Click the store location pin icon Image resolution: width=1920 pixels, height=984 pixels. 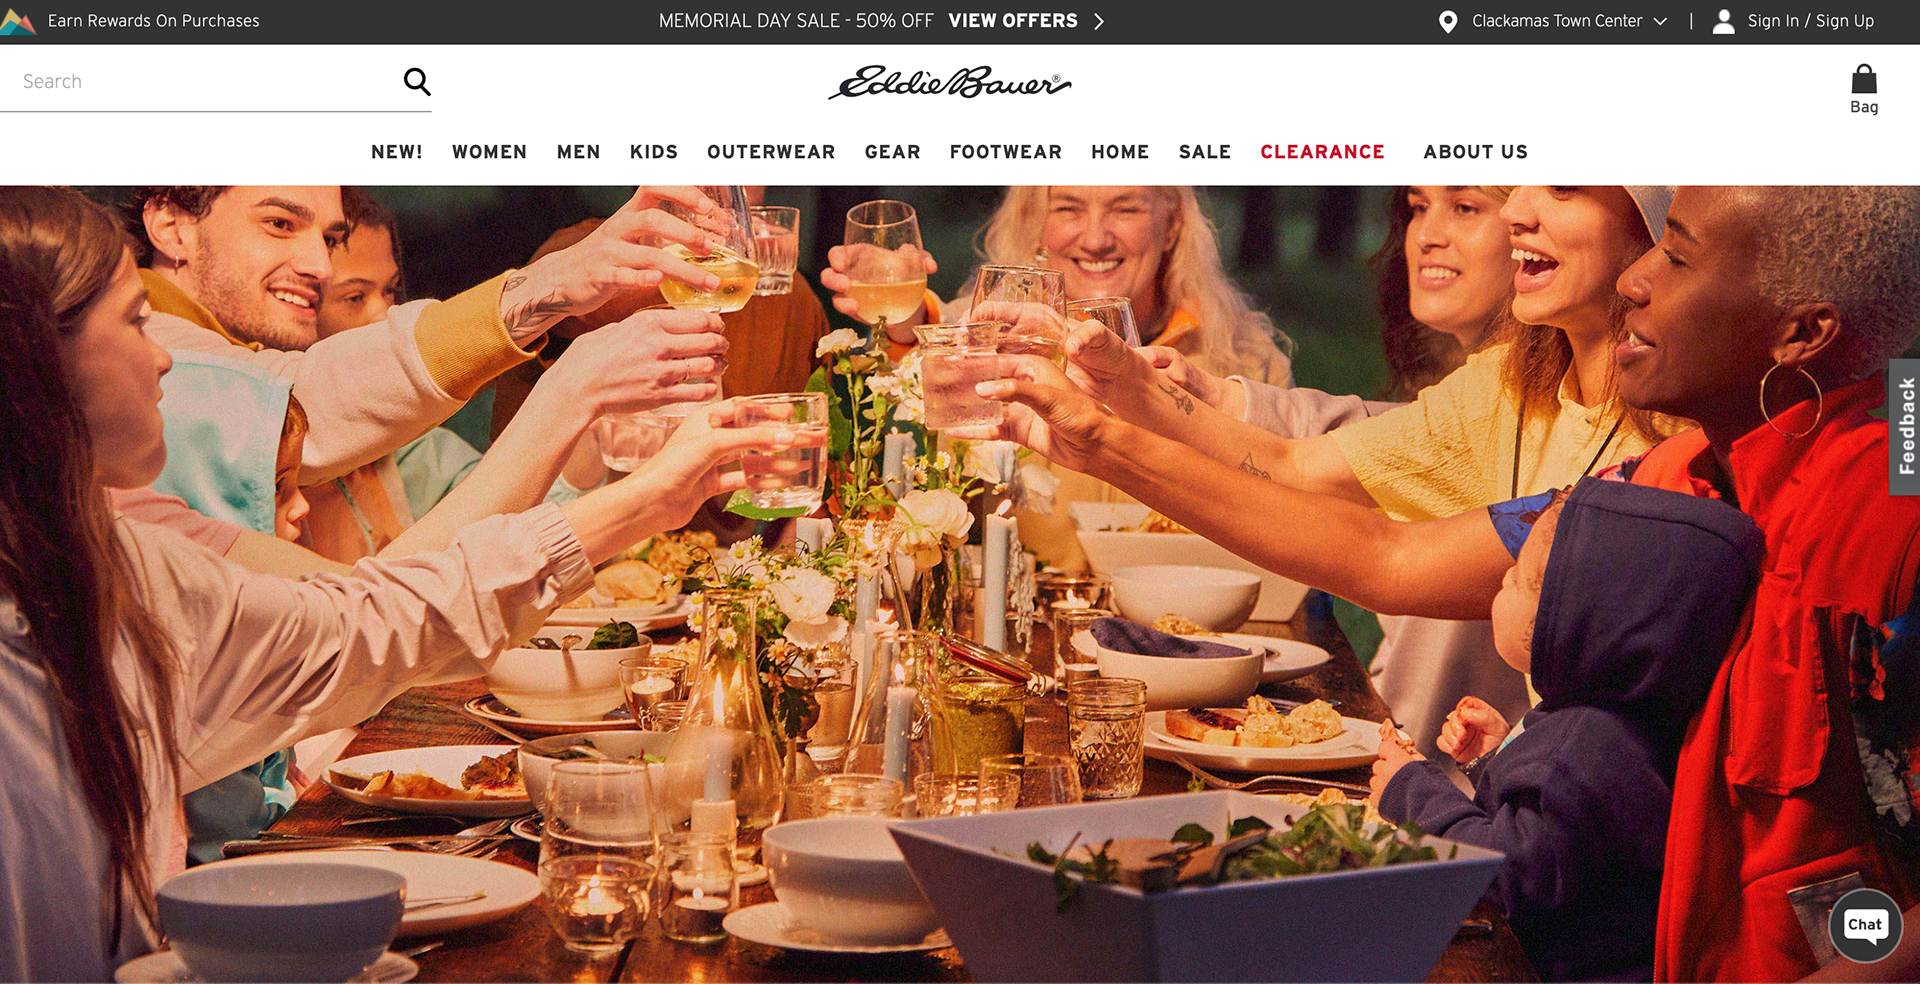click(1447, 22)
